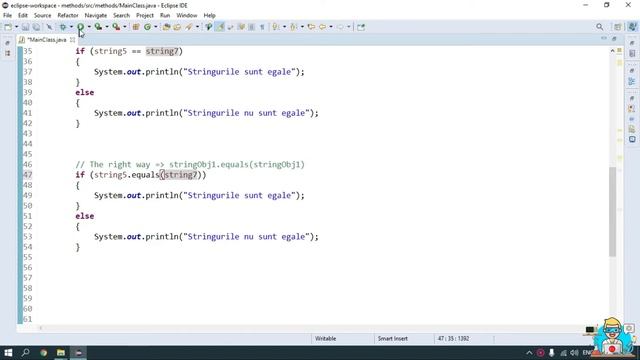Viewport: 640px width, 360px height.
Task: Open the Run button dropdown arrow
Action: pyautogui.click(x=89, y=27)
